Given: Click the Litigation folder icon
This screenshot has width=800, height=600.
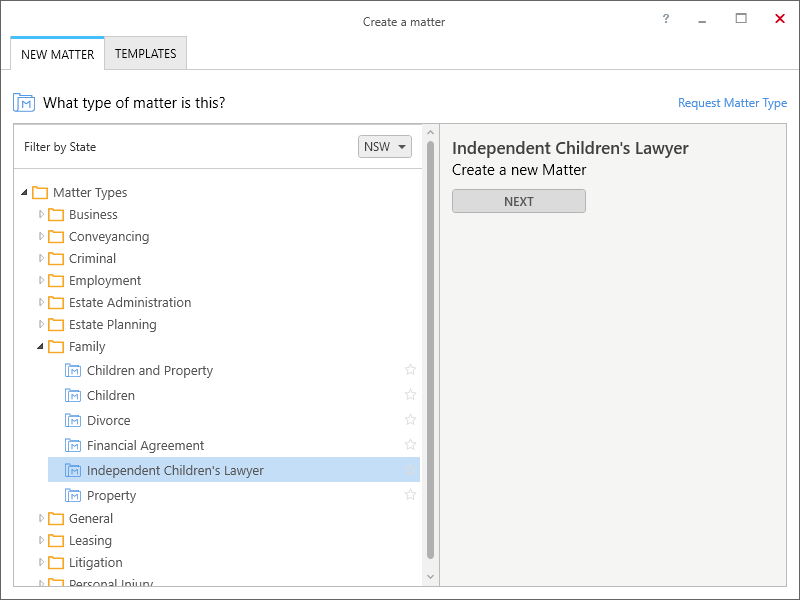Looking at the screenshot, I should 56,563.
